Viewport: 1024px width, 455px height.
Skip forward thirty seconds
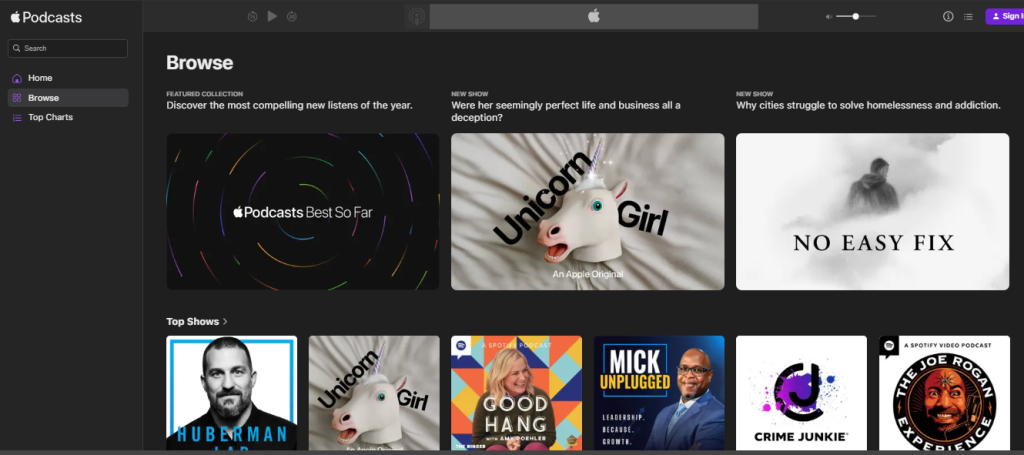292,16
